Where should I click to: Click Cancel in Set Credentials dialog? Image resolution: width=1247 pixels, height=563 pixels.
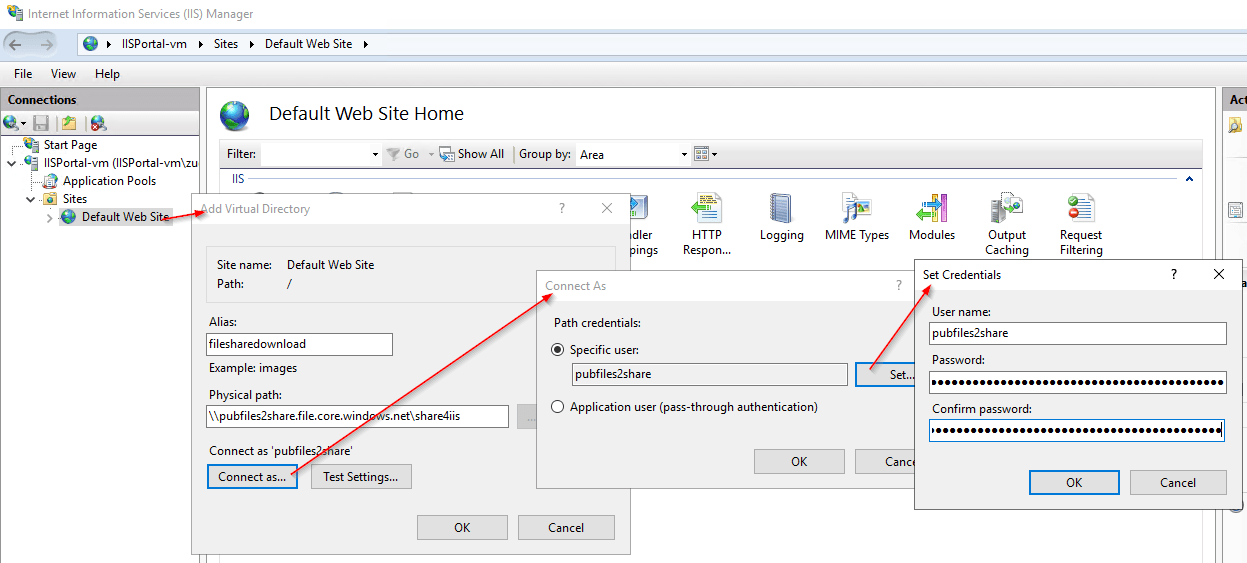(1178, 482)
